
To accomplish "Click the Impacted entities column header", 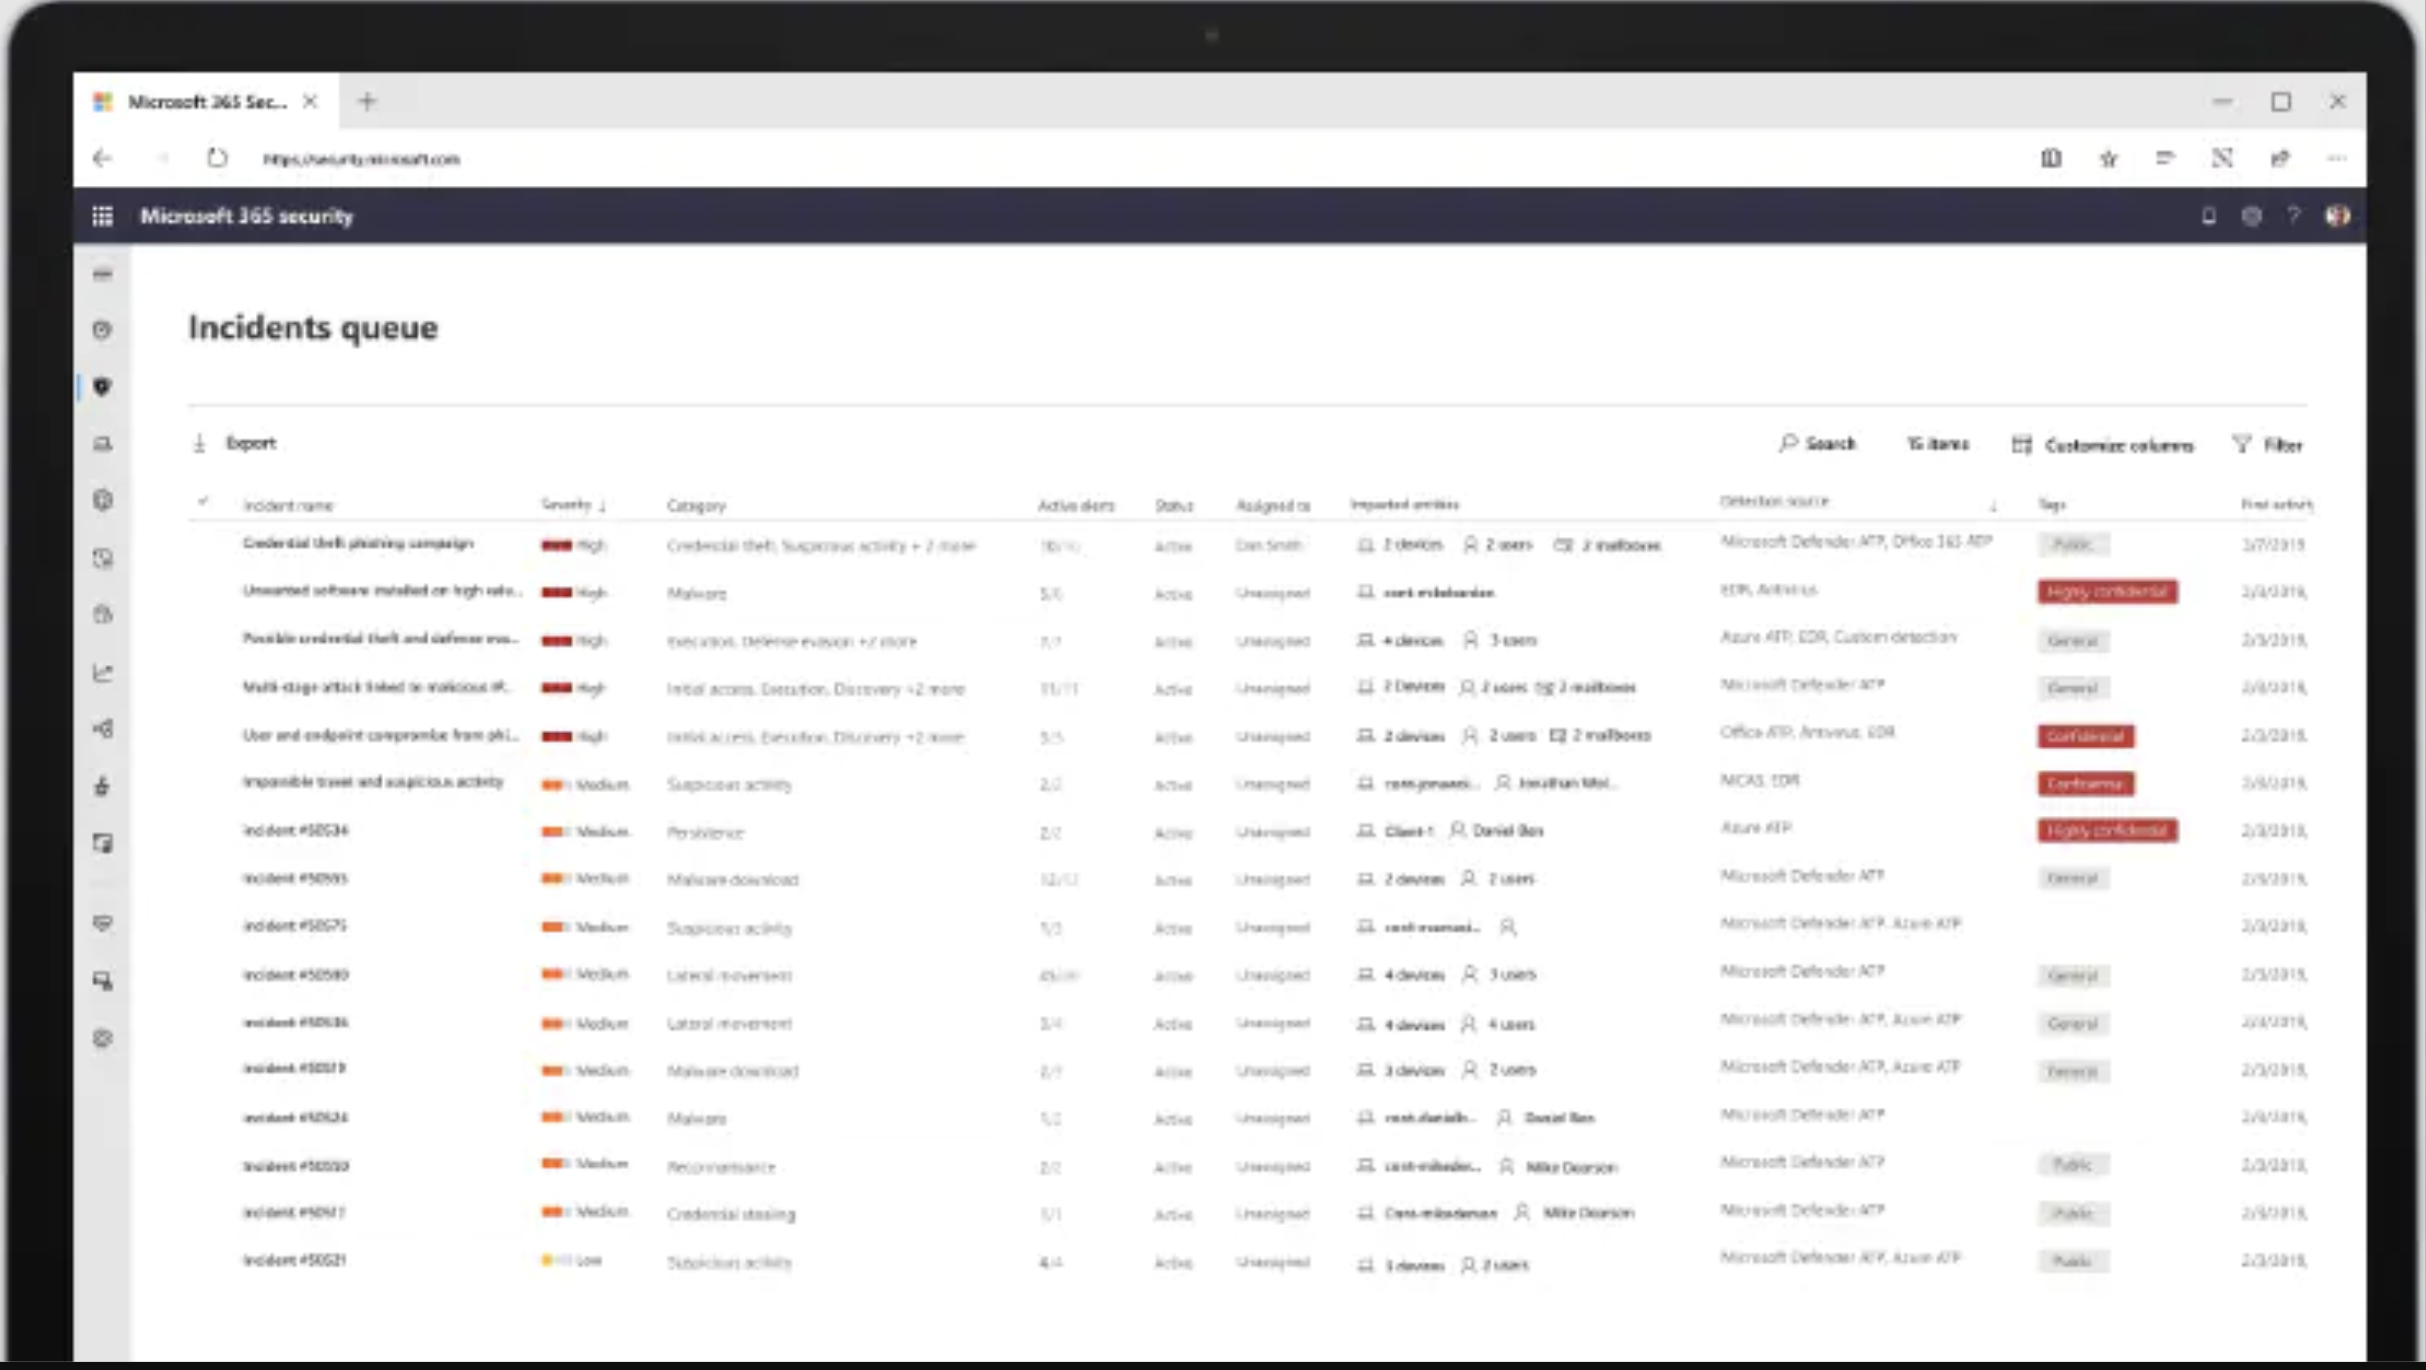I will pos(1404,504).
